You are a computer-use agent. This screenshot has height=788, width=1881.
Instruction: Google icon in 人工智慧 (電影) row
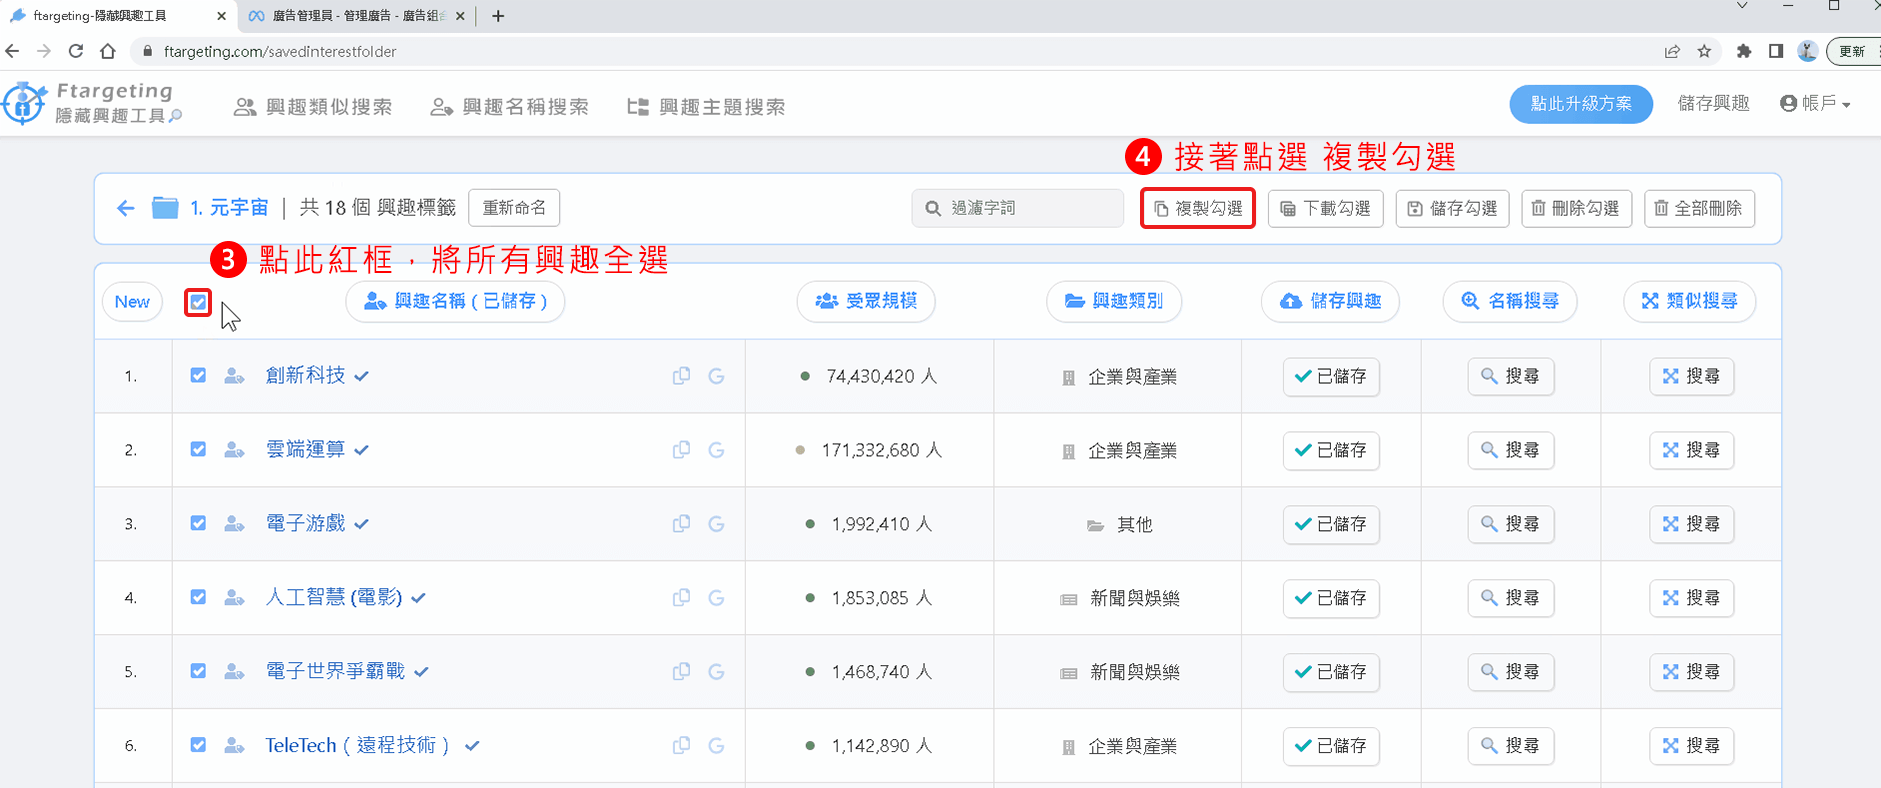click(x=716, y=598)
